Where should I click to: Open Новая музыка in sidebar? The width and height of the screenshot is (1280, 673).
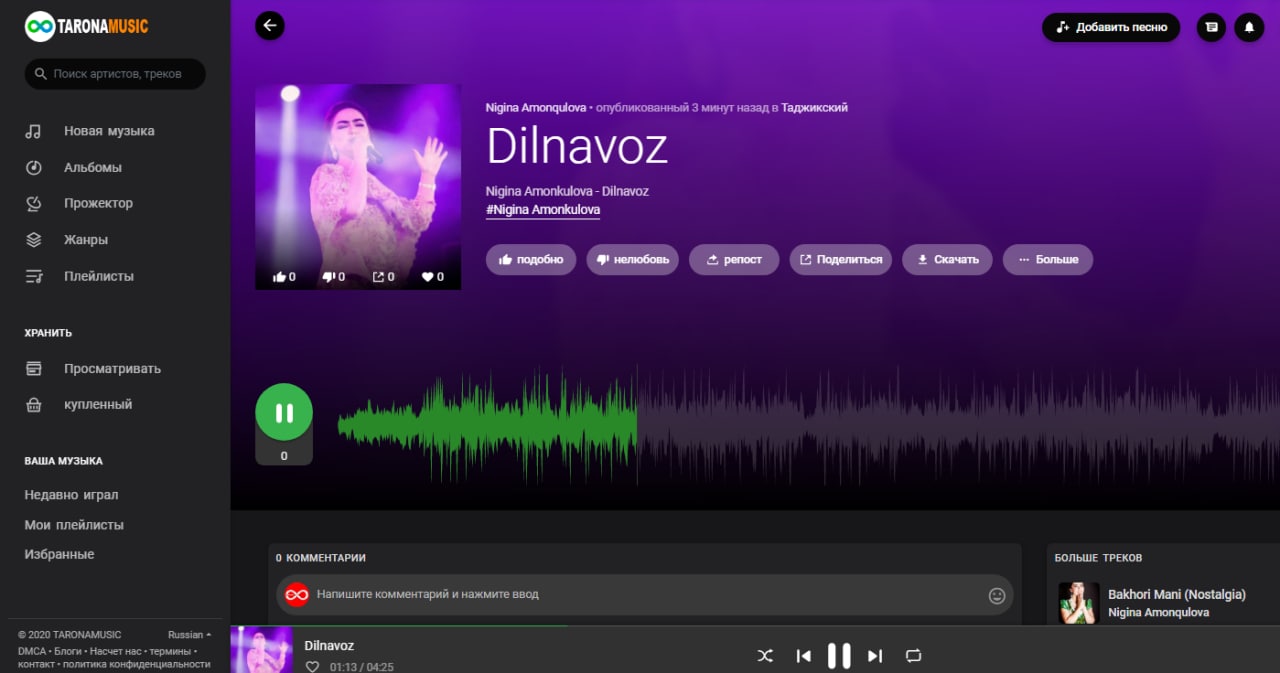(109, 131)
